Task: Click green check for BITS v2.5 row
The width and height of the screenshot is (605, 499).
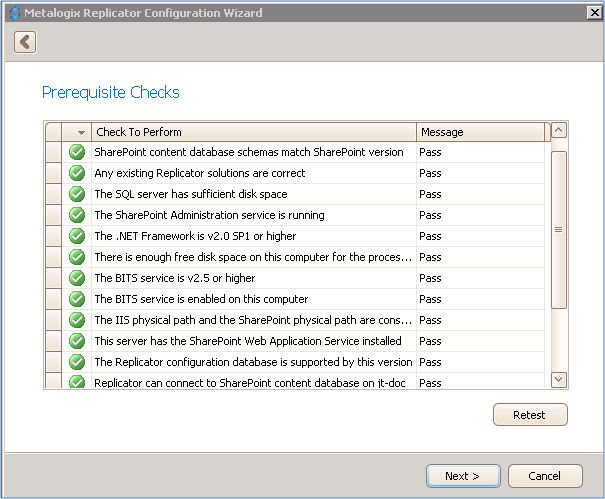Action: coord(77,278)
